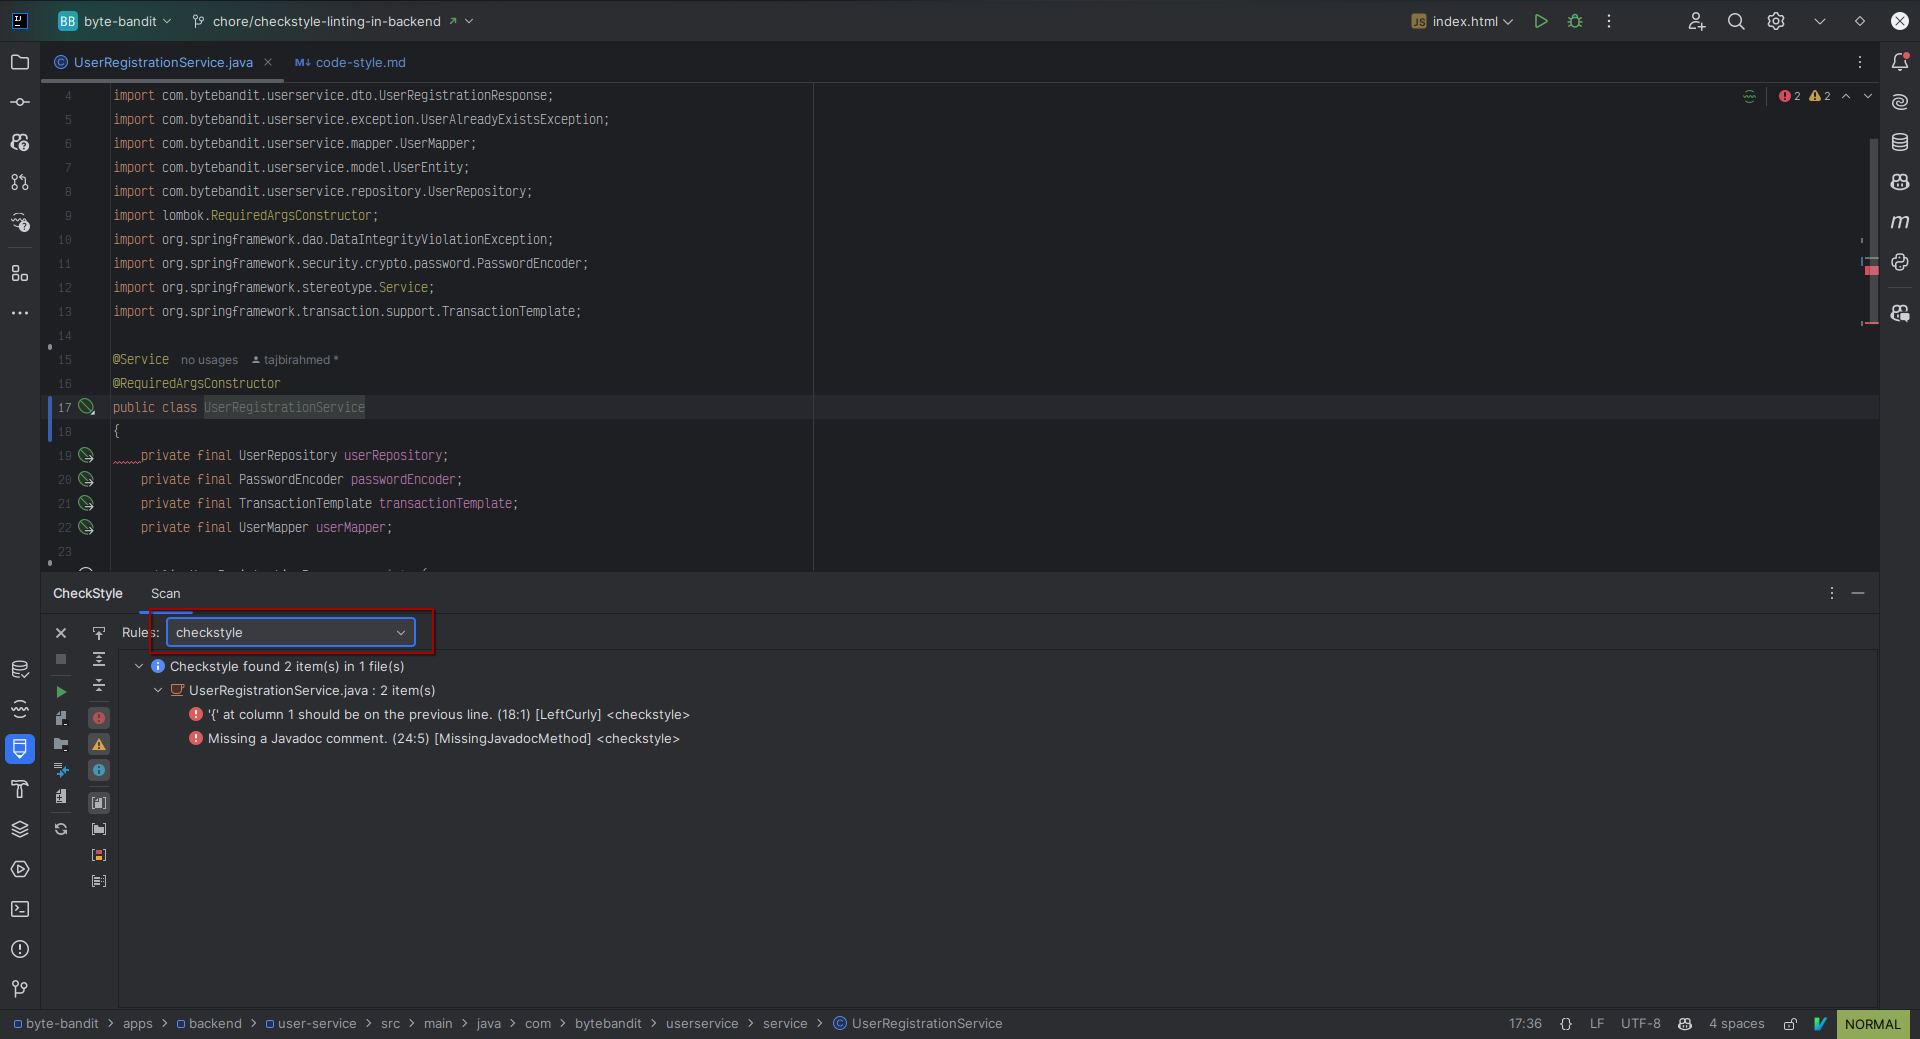Close the CheckStyle scan results
The height and width of the screenshot is (1039, 1920).
pyautogui.click(x=61, y=633)
